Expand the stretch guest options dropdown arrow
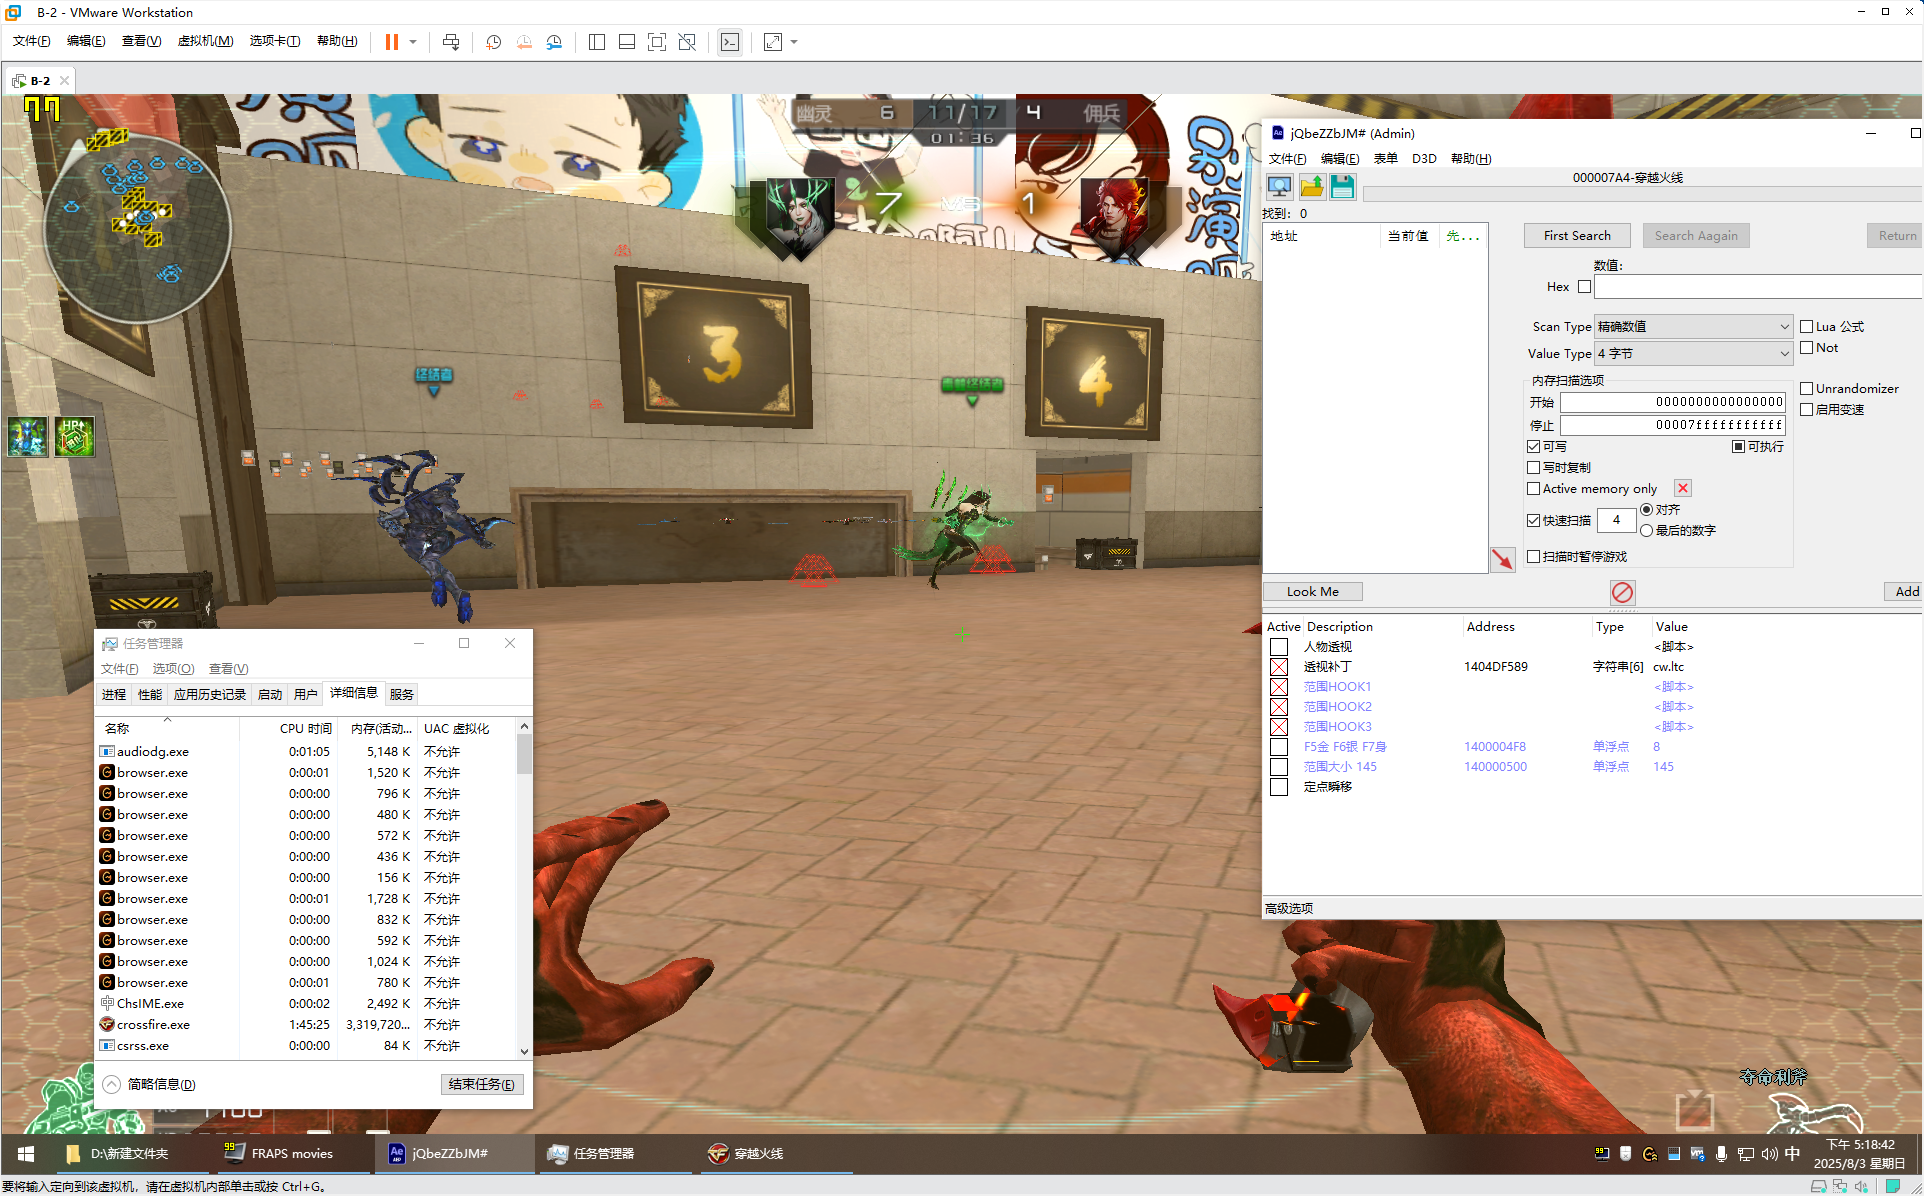Viewport: 1924px width, 1196px height. [794, 42]
